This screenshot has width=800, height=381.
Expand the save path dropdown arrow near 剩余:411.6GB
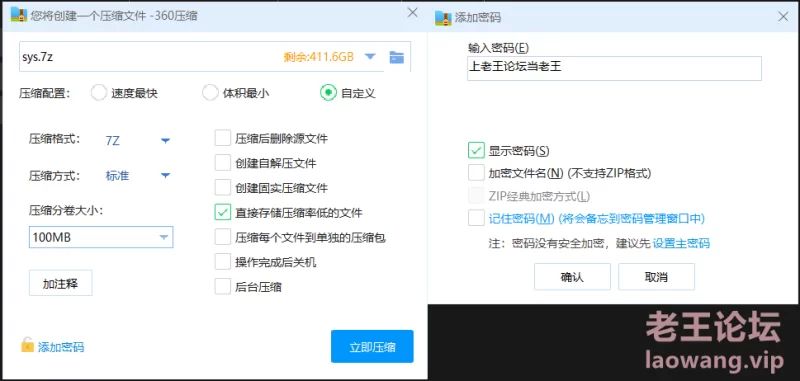(370, 57)
